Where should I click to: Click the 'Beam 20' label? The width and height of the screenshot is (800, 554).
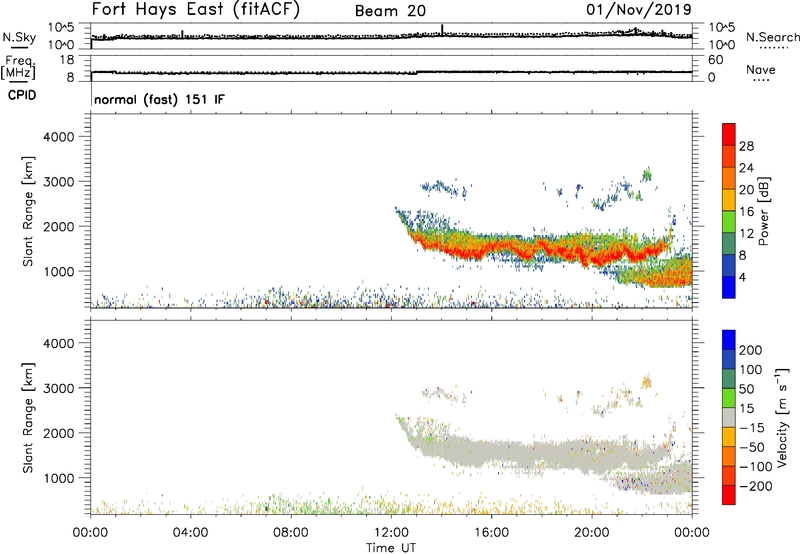click(x=390, y=11)
